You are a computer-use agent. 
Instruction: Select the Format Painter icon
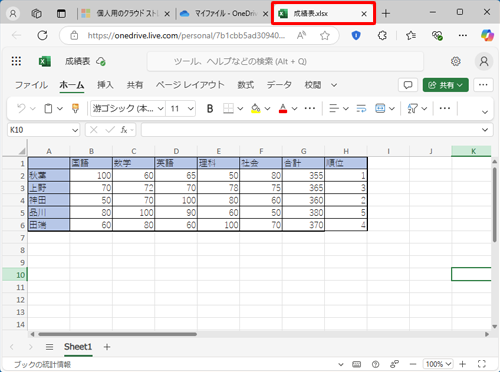pyautogui.click(x=75, y=108)
